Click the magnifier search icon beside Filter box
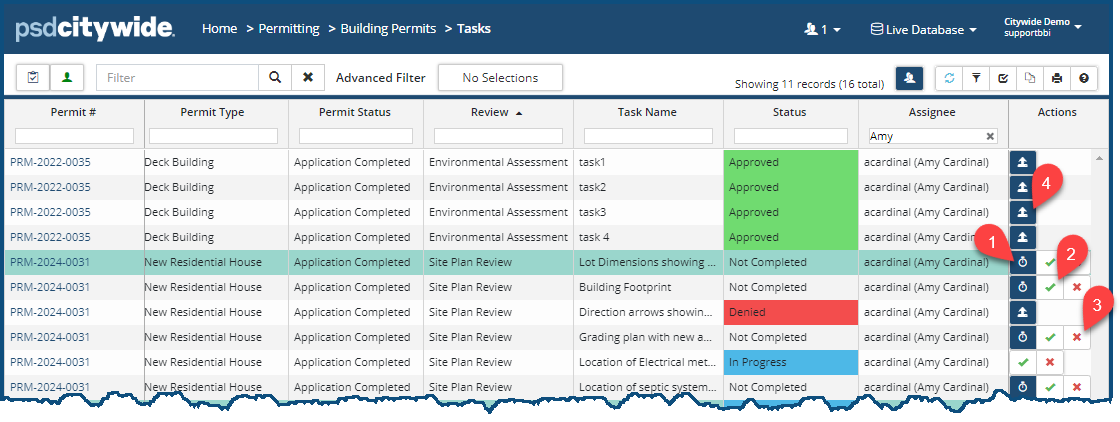The width and height of the screenshot is (1120, 422). click(x=274, y=78)
